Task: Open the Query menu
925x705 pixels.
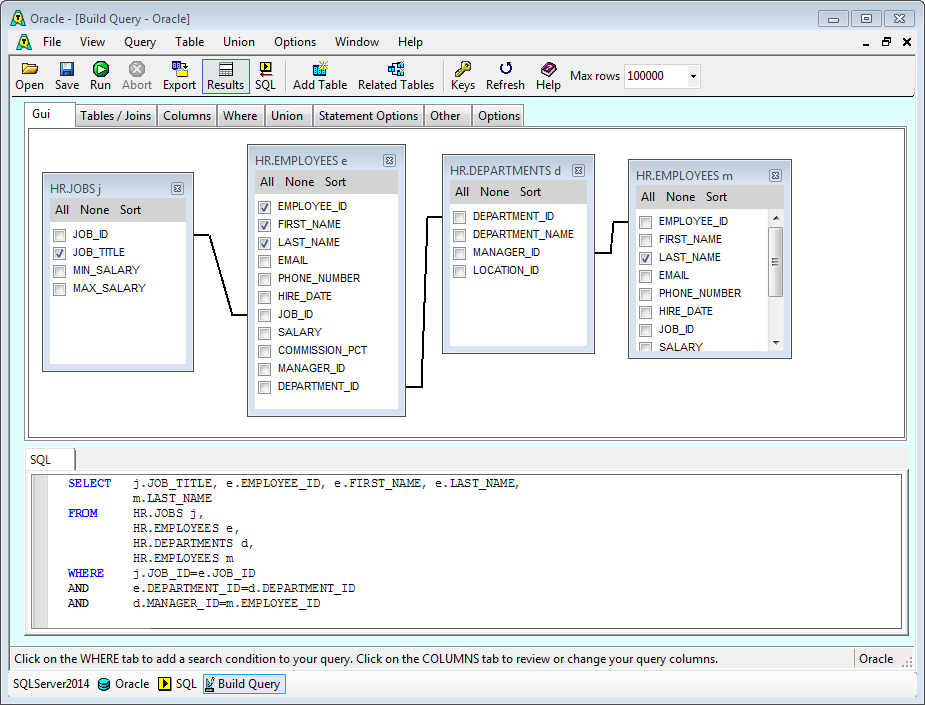Action: pyautogui.click(x=140, y=42)
